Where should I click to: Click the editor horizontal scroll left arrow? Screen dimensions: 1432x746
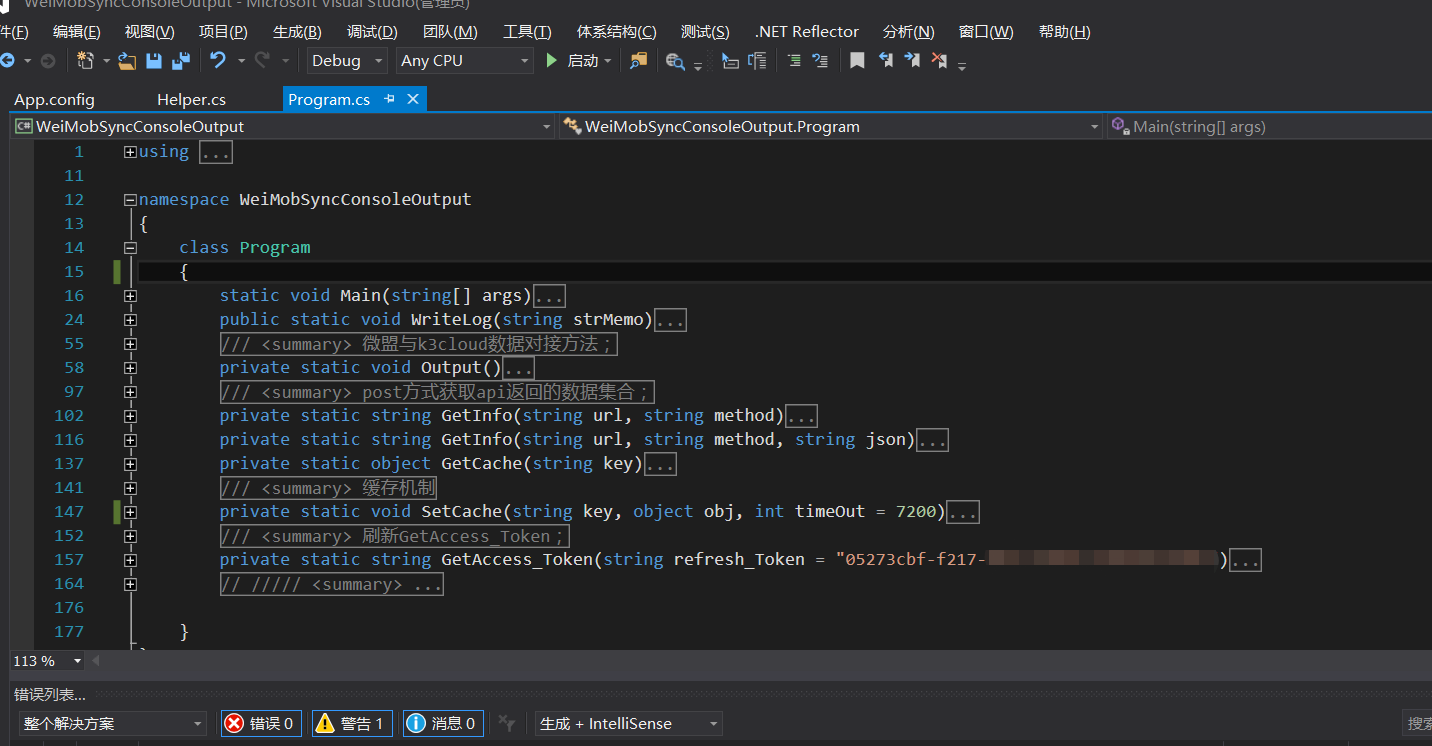click(96, 661)
